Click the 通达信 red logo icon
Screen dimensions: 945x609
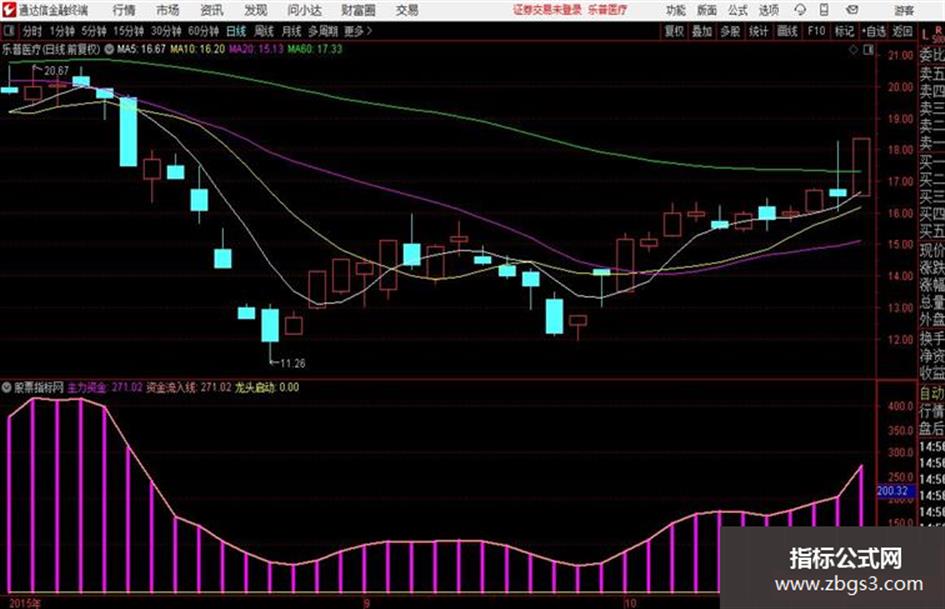9,10
